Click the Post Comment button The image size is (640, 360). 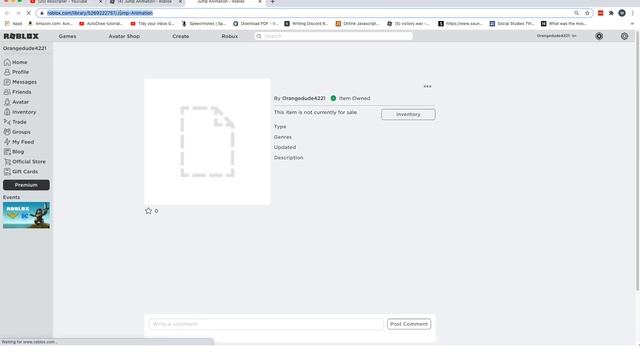pos(409,324)
